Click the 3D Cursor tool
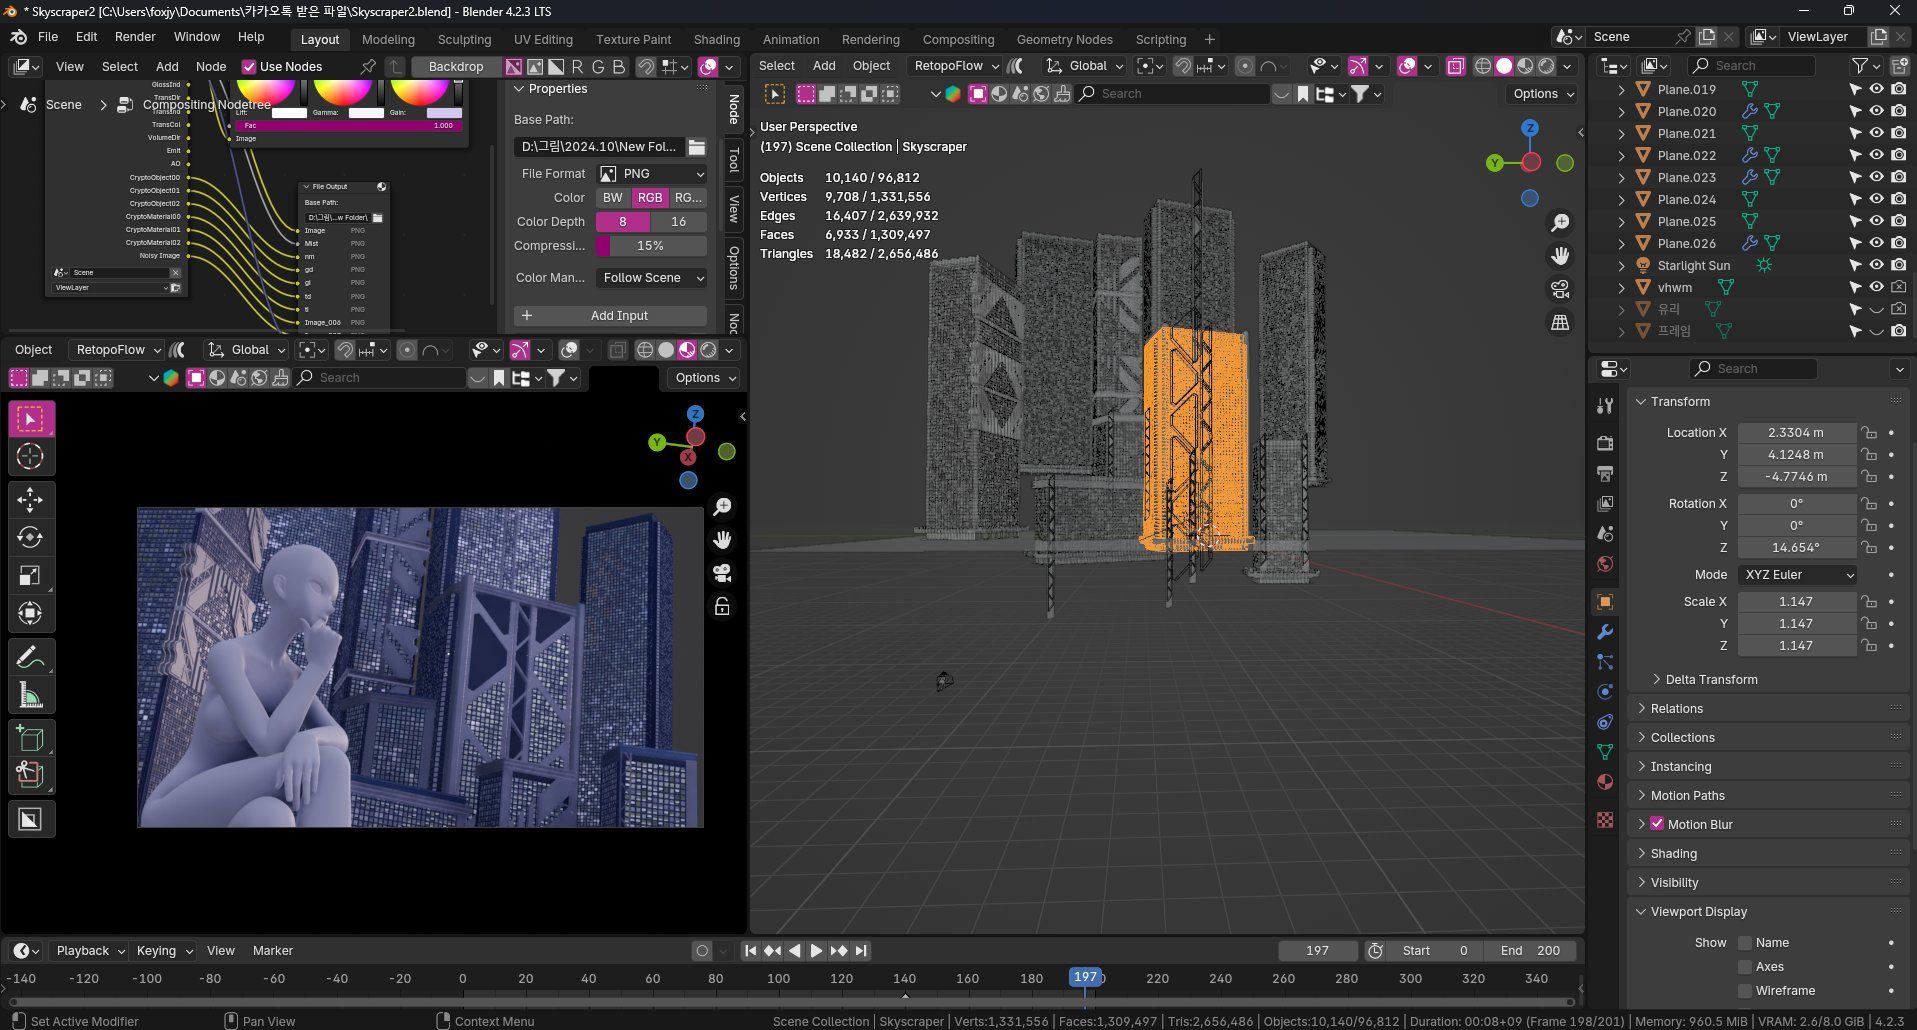The image size is (1917, 1030). click(x=30, y=457)
